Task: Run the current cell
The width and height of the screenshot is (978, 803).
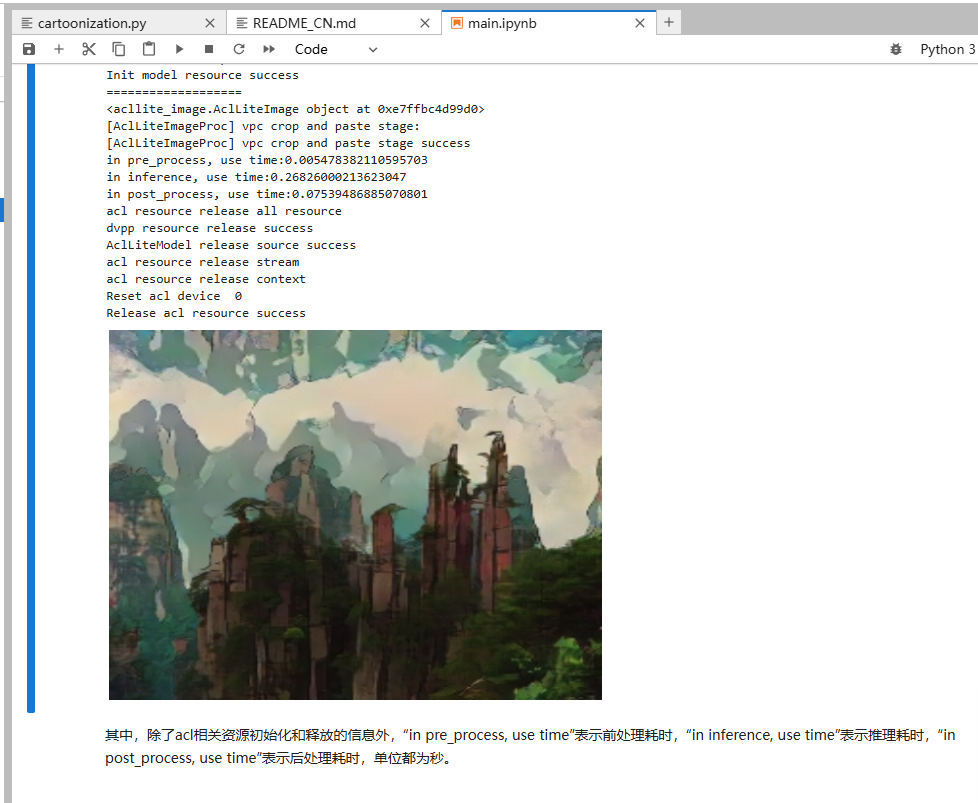Action: pyautogui.click(x=179, y=48)
